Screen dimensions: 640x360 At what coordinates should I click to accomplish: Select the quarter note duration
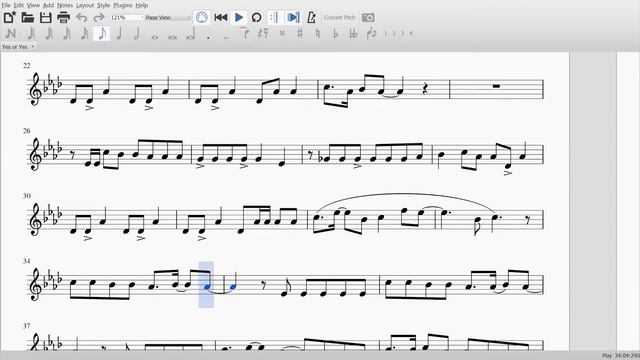pos(119,33)
